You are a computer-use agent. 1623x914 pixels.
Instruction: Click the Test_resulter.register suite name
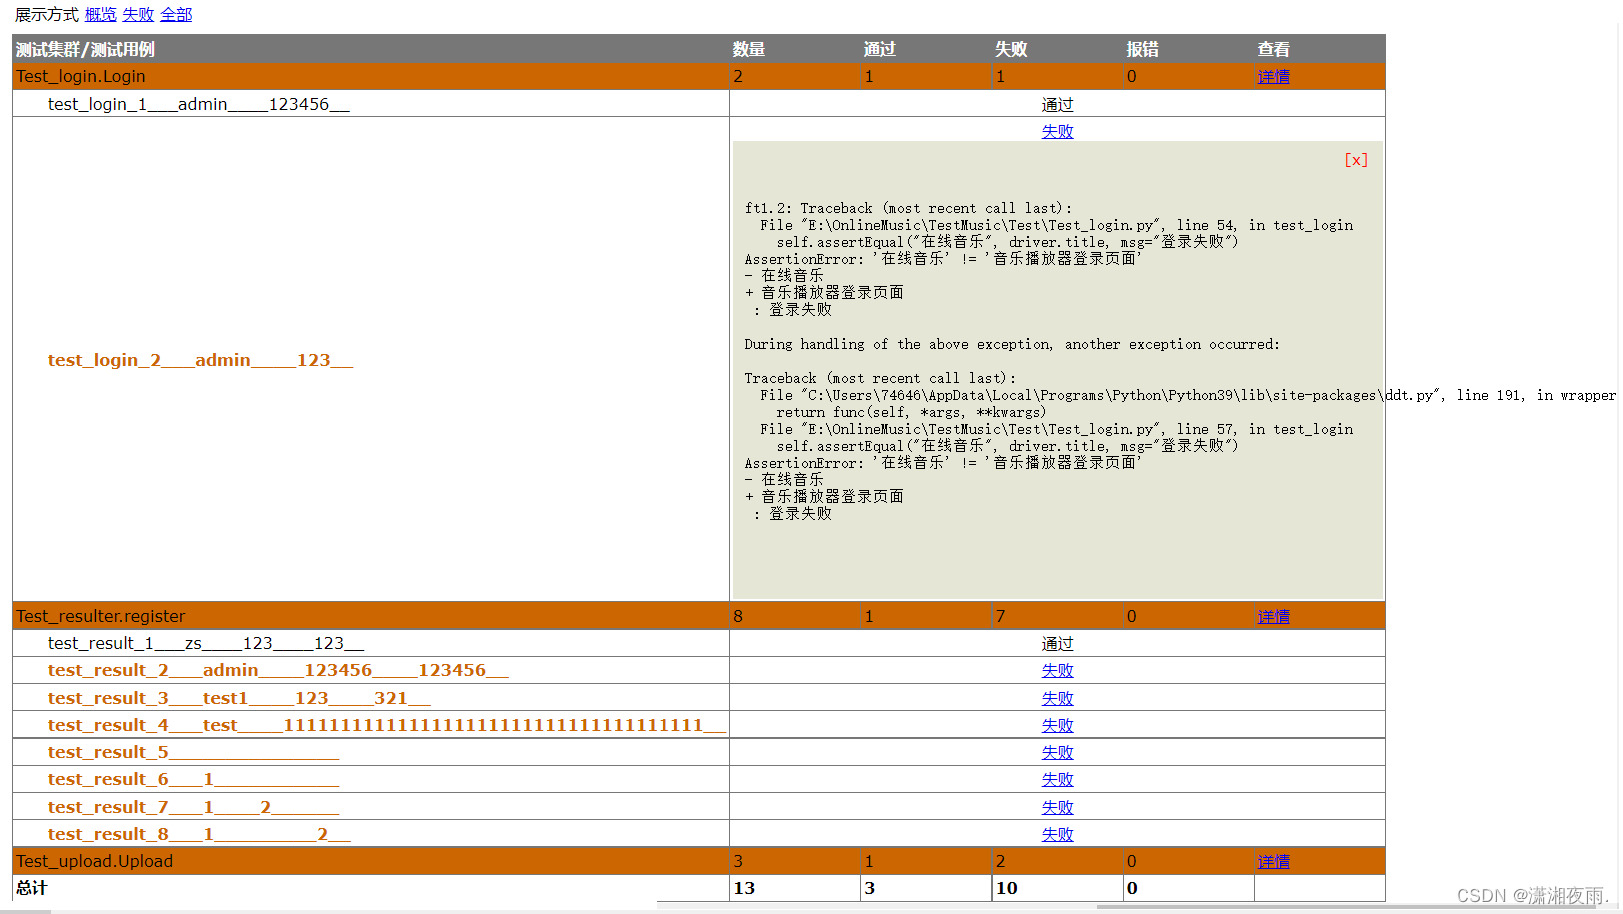pyautogui.click(x=101, y=617)
